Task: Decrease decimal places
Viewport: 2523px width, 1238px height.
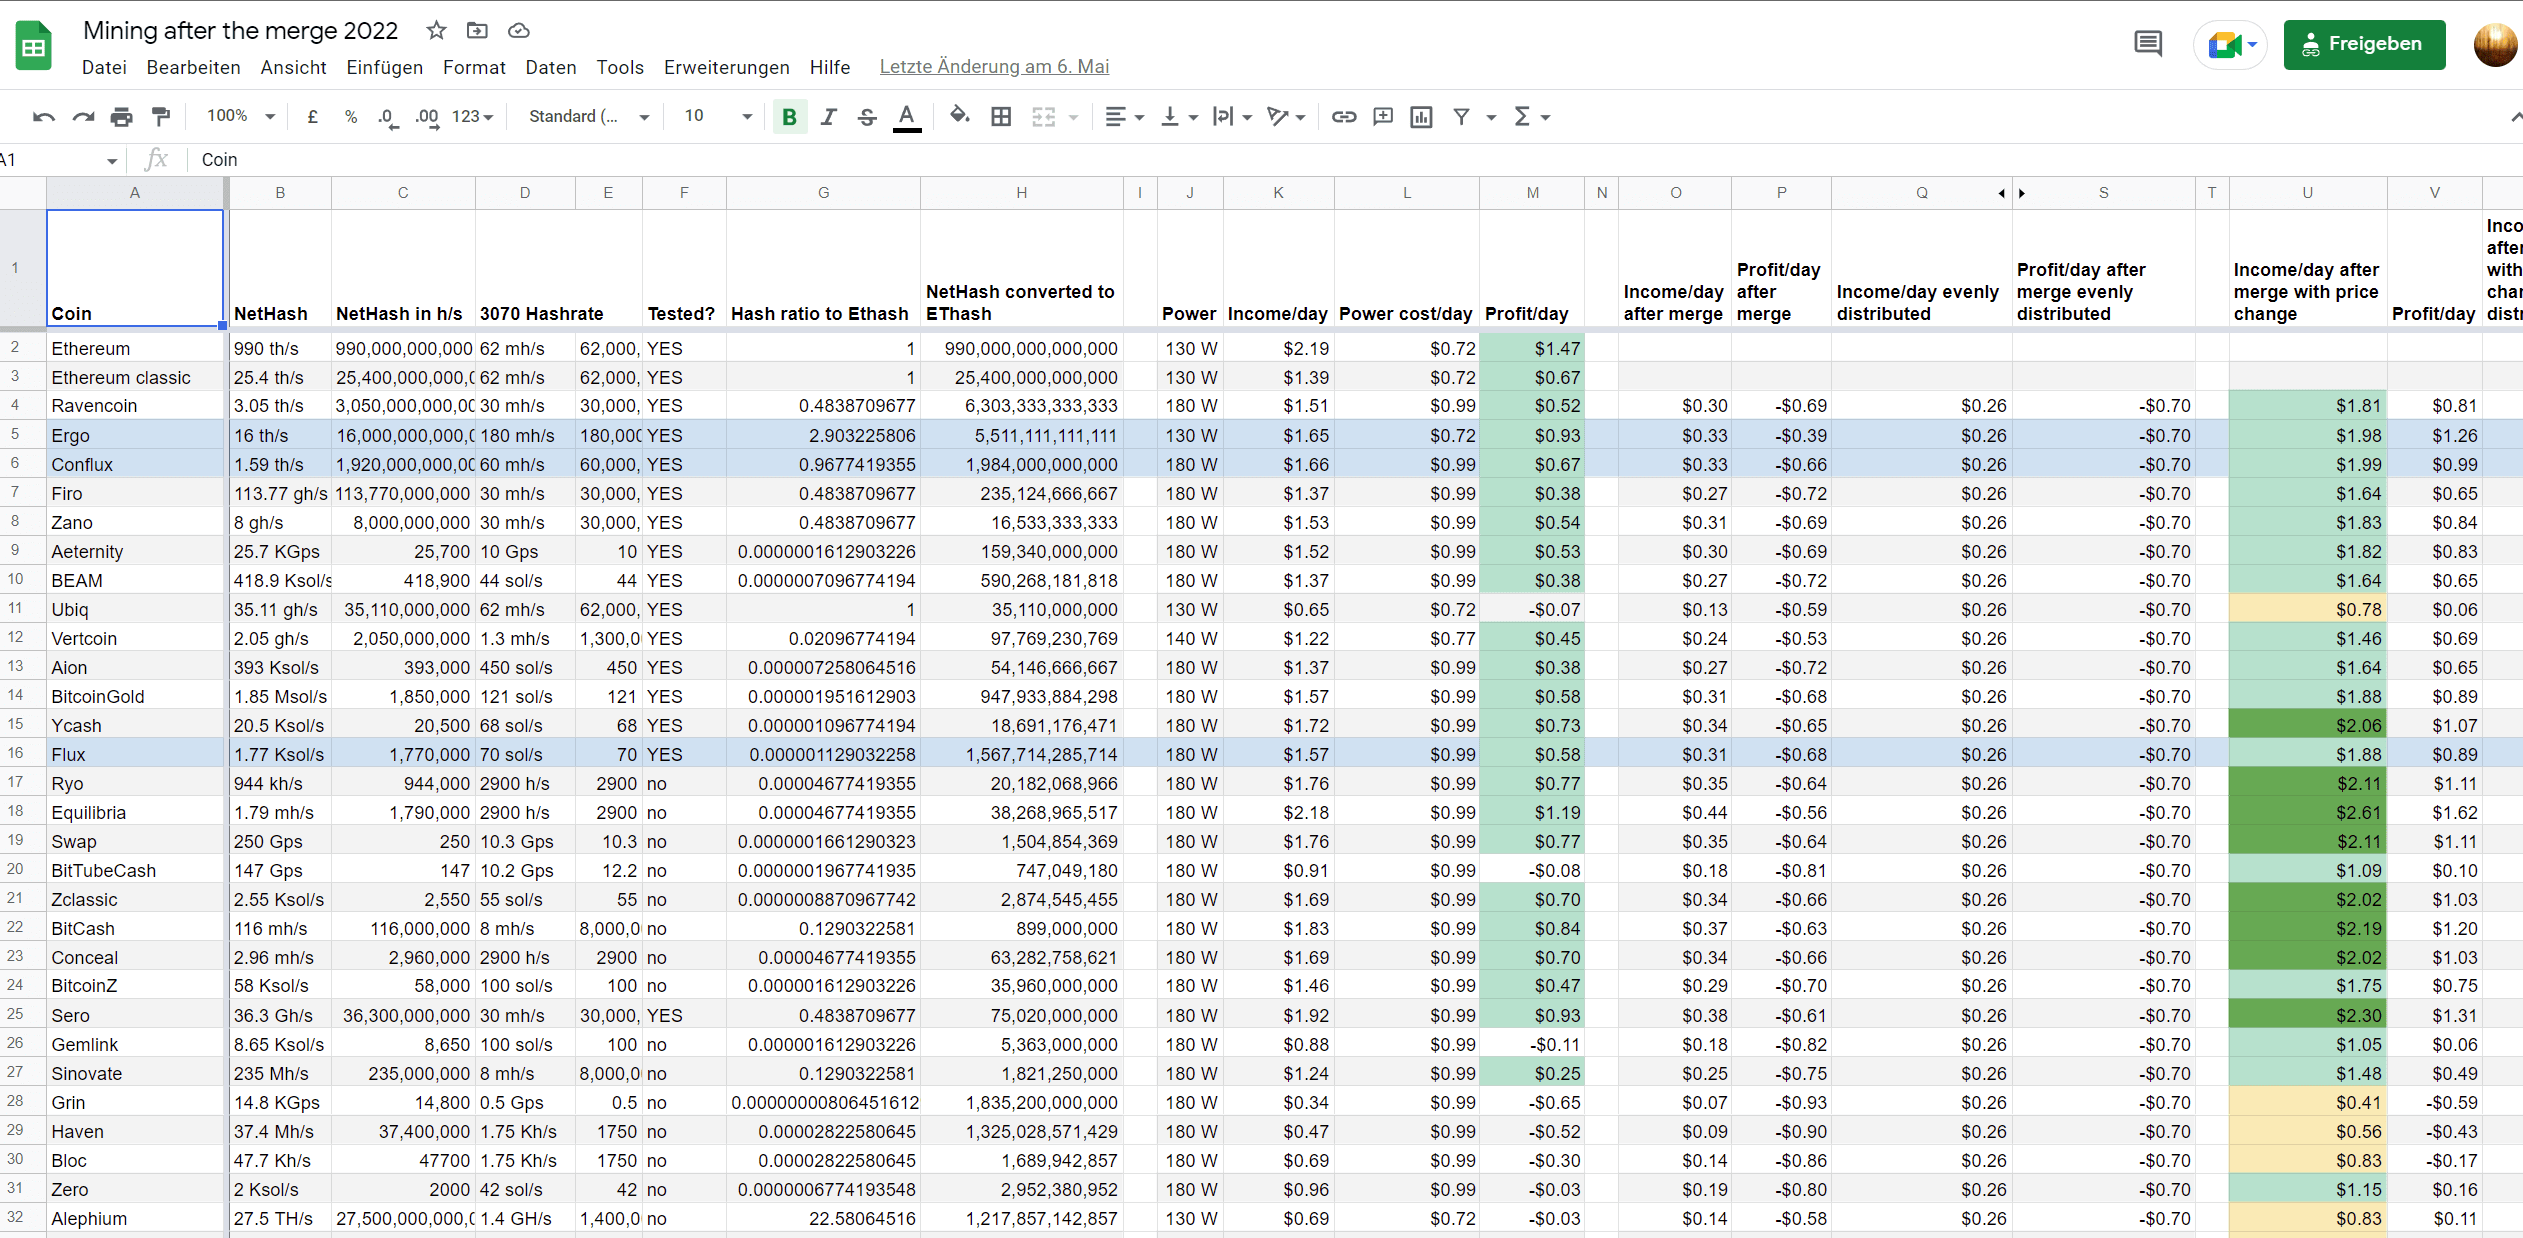Action: coord(387,117)
